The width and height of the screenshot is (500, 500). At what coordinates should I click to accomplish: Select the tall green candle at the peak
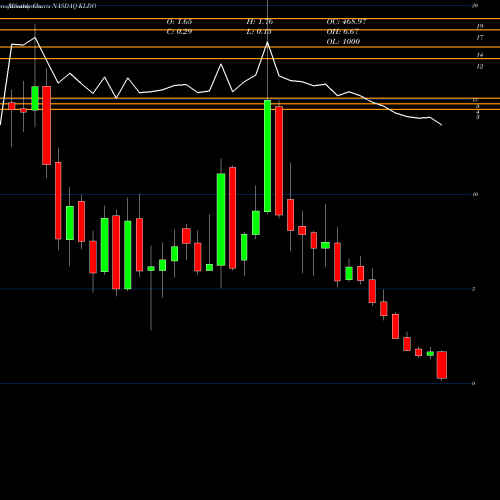[267, 156]
